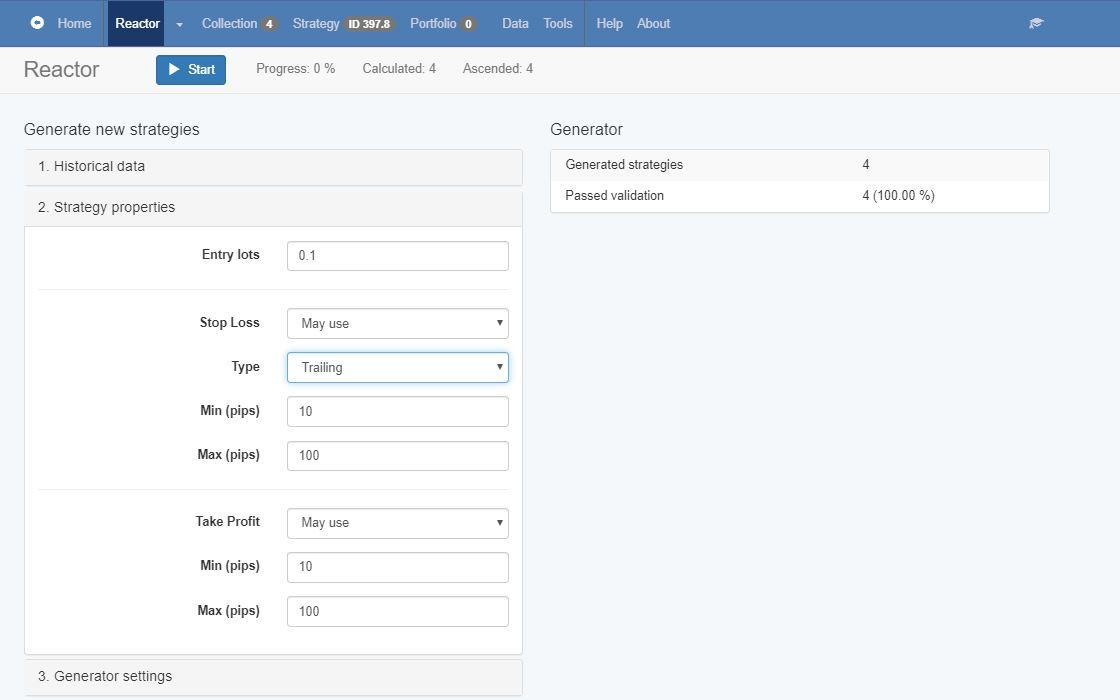Select the 'Ascended: 4' status text
Image resolution: width=1120 pixels, height=700 pixels.
point(498,69)
